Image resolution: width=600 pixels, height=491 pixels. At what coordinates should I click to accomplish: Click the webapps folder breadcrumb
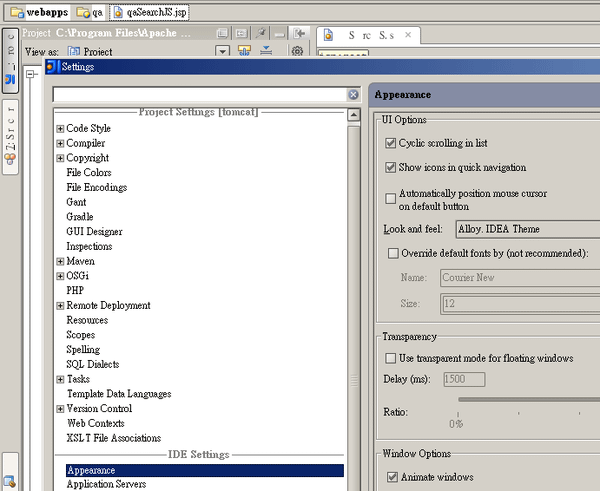[39, 12]
